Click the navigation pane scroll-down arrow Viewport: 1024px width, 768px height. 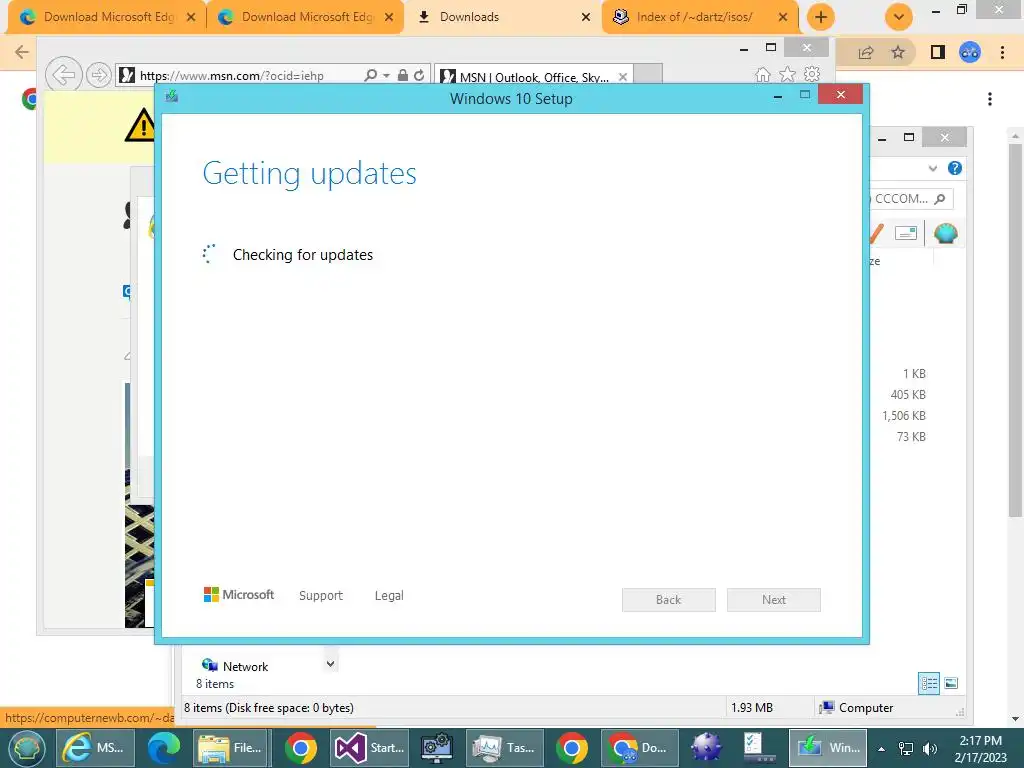coord(330,664)
